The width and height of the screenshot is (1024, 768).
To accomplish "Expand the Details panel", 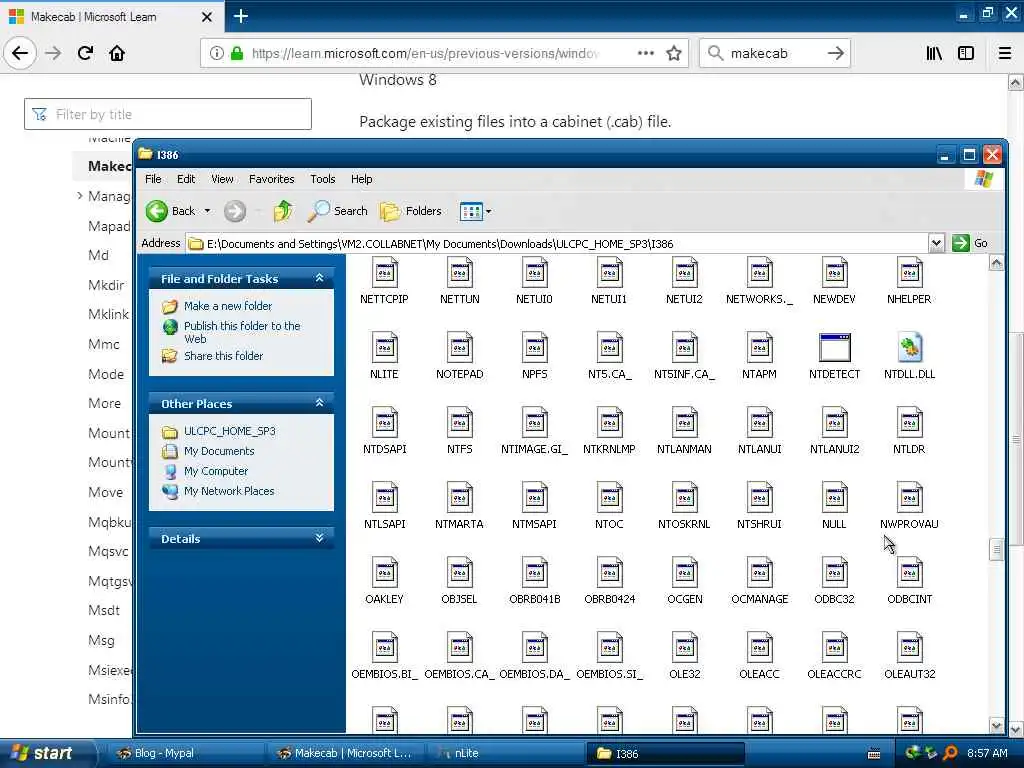I will 319,538.
